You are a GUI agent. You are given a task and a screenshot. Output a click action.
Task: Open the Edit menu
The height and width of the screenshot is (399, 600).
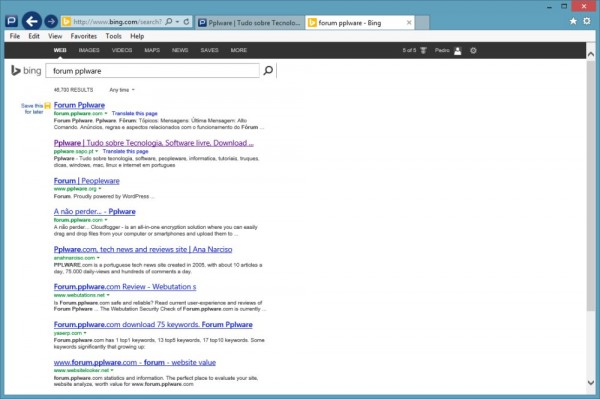(34, 36)
